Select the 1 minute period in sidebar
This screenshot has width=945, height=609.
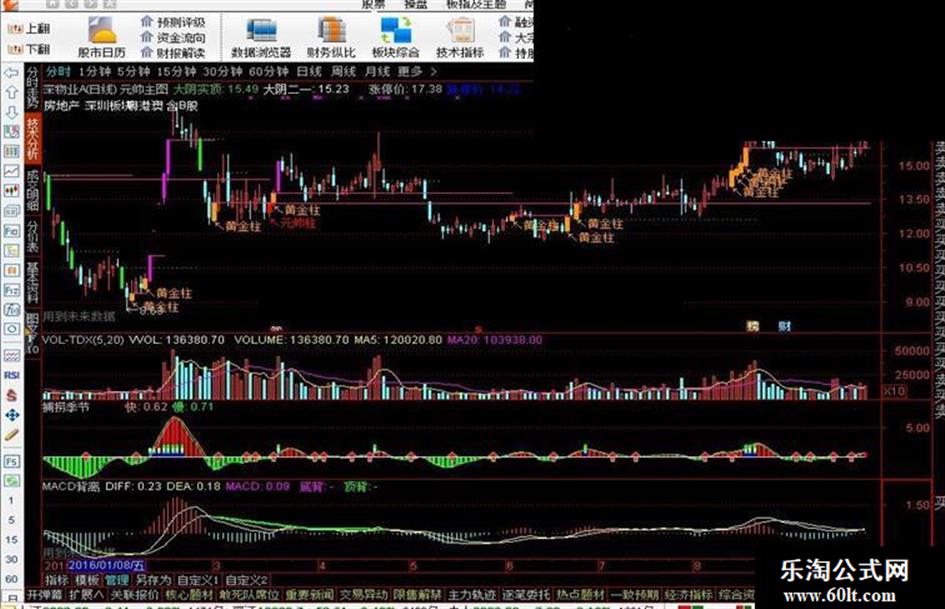[x=11, y=500]
